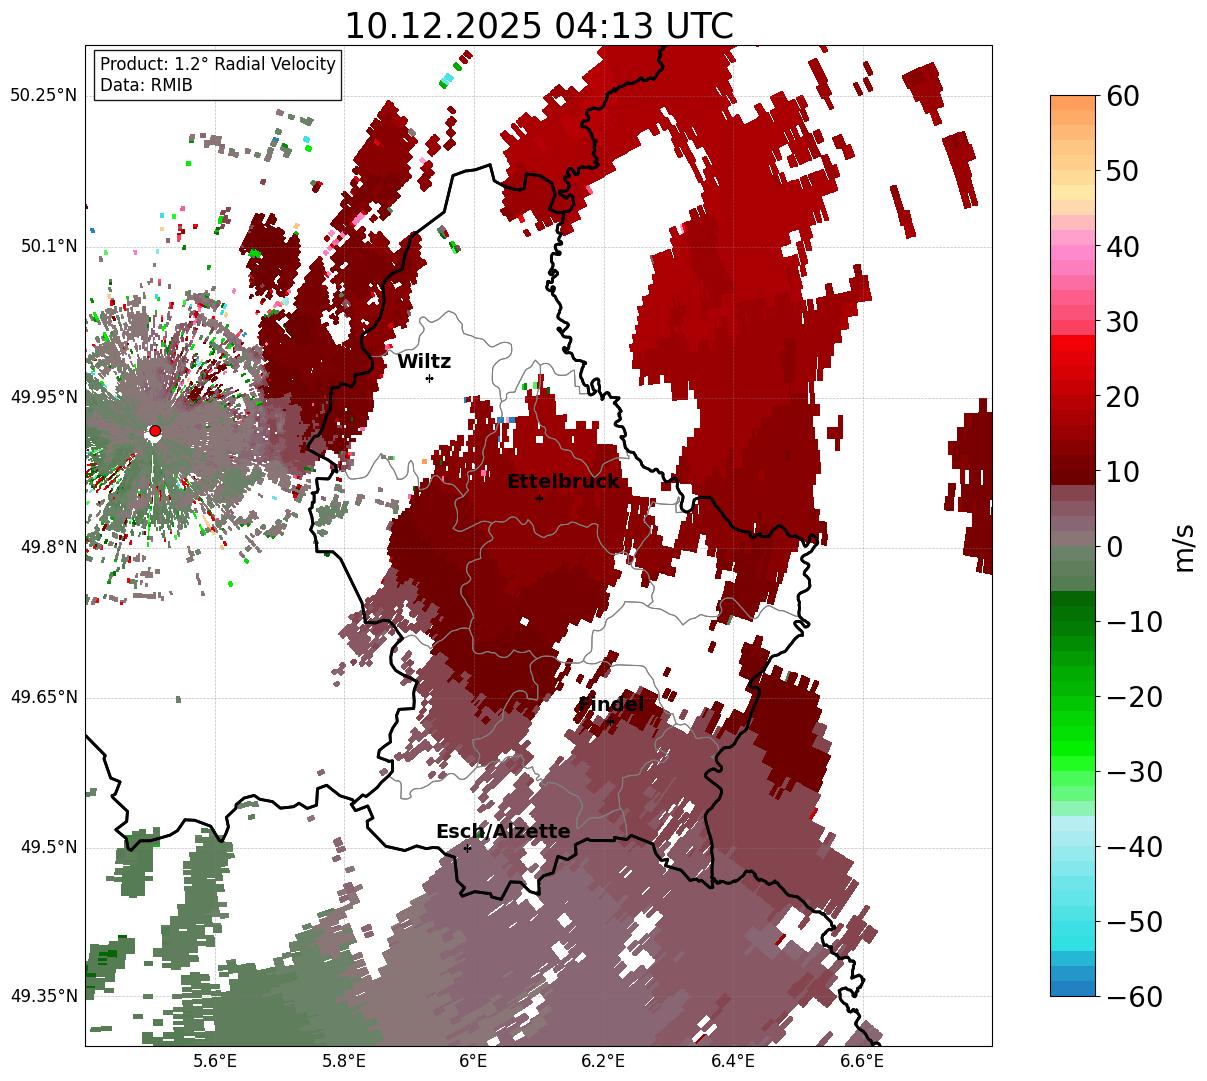Click the colorbar tick label 10

[x=1121, y=472]
